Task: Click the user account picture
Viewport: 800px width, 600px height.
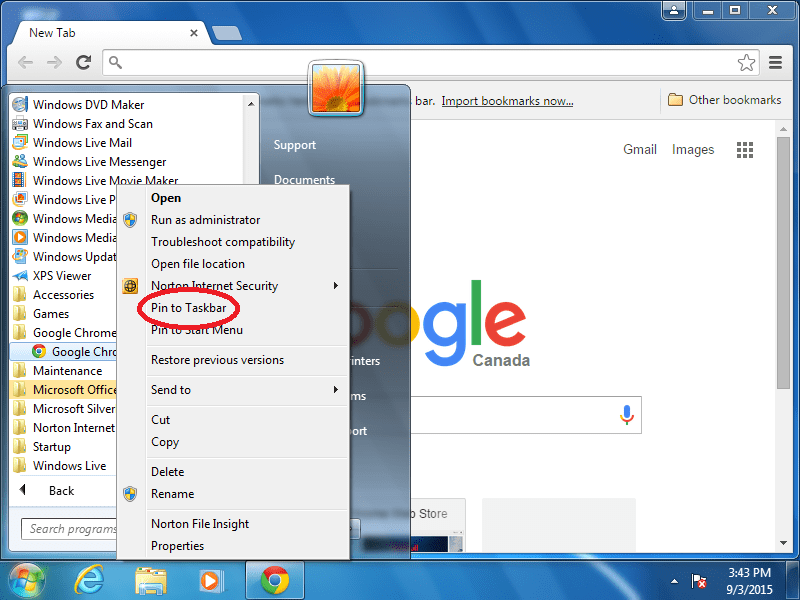Action: (x=336, y=88)
